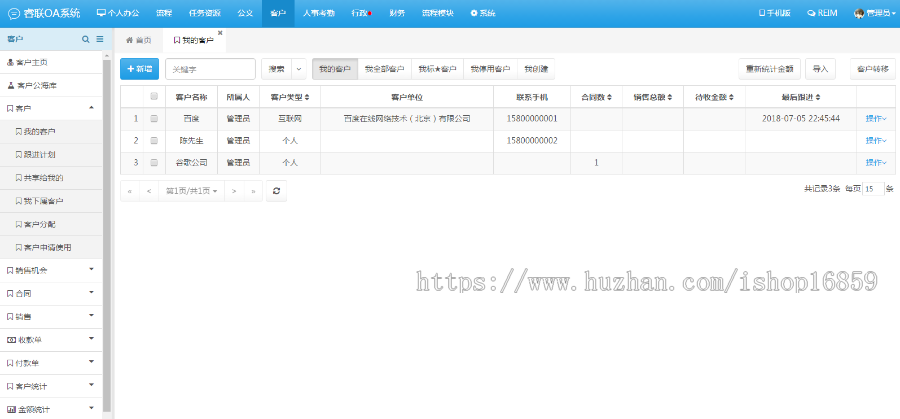Viewport: 900px width, 419px height.
Task: Click the 管理员 avatar account menu
Action: click(874, 13)
